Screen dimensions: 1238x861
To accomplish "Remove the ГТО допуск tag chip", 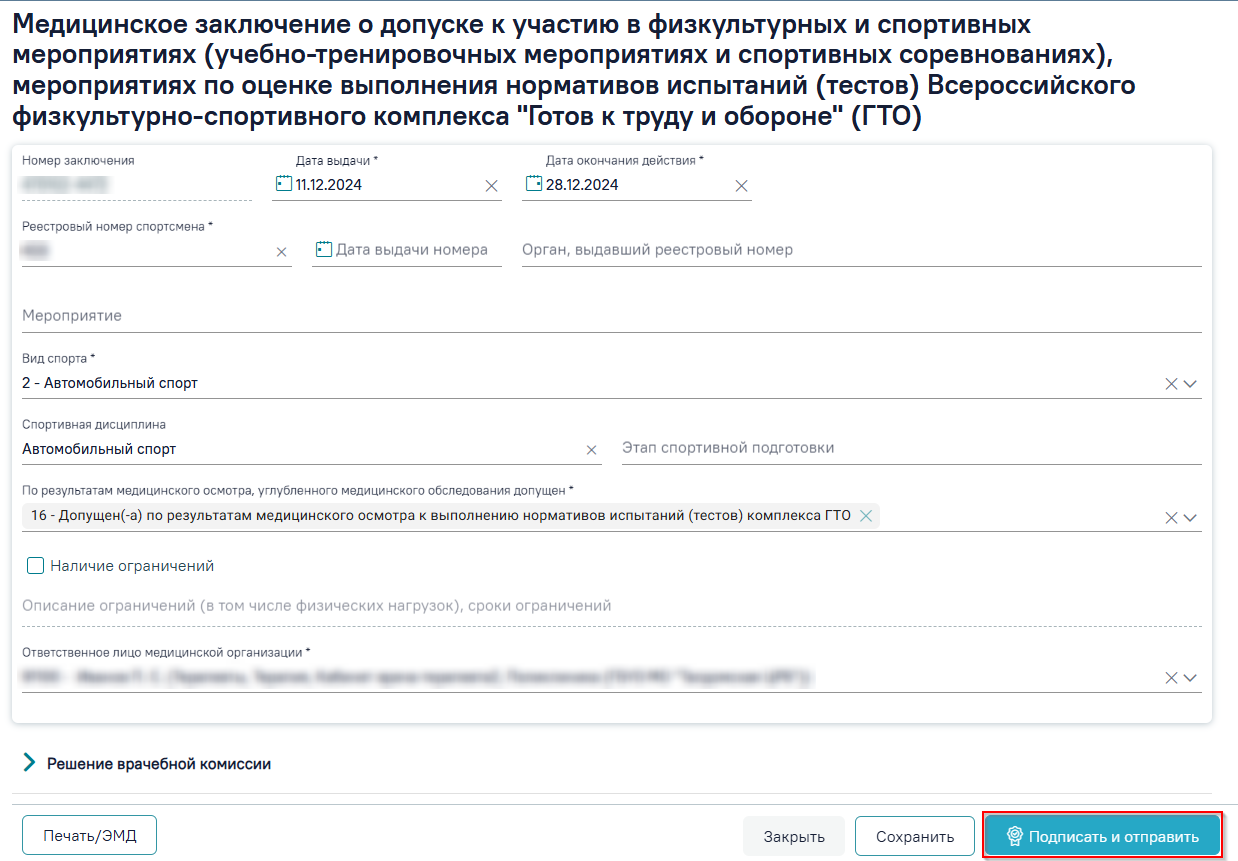I will (x=866, y=515).
